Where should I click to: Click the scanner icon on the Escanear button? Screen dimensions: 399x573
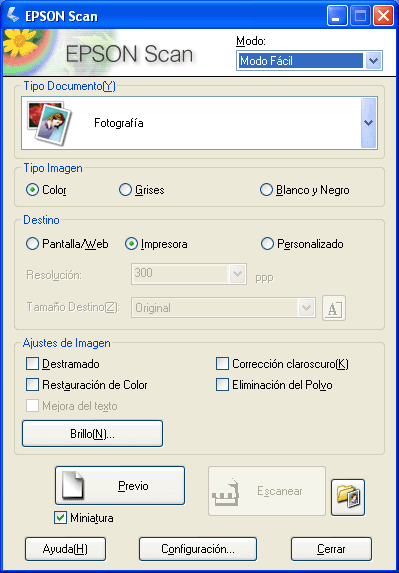(x=225, y=492)
